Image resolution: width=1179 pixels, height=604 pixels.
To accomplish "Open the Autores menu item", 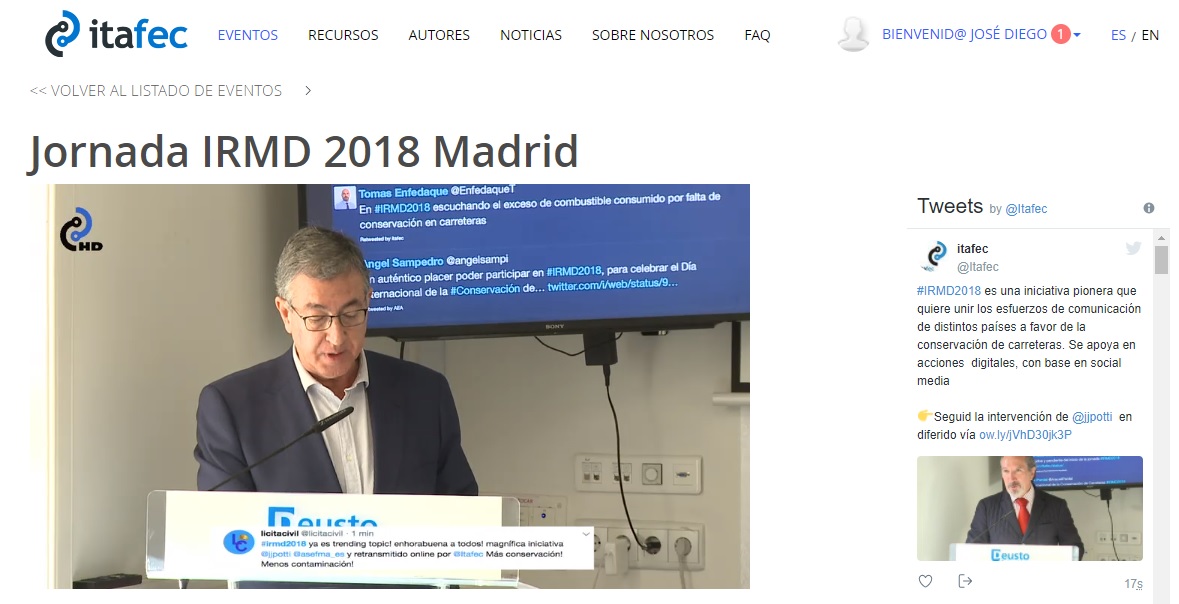I will pos(439,35).
